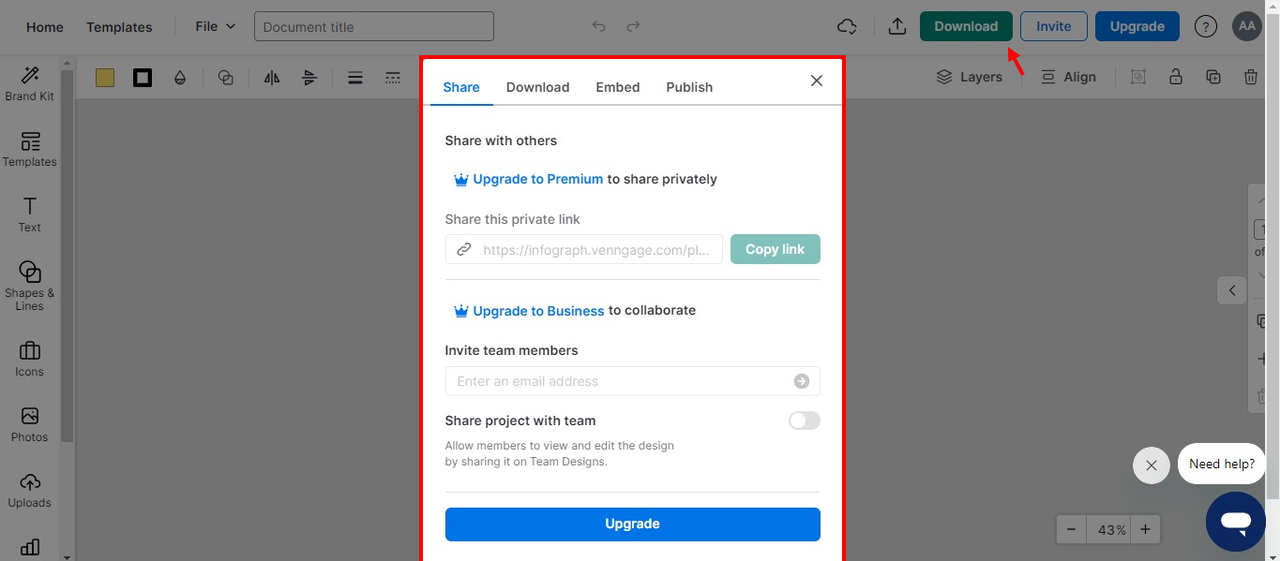Click the Invite team members email field

tap(620, 381)
